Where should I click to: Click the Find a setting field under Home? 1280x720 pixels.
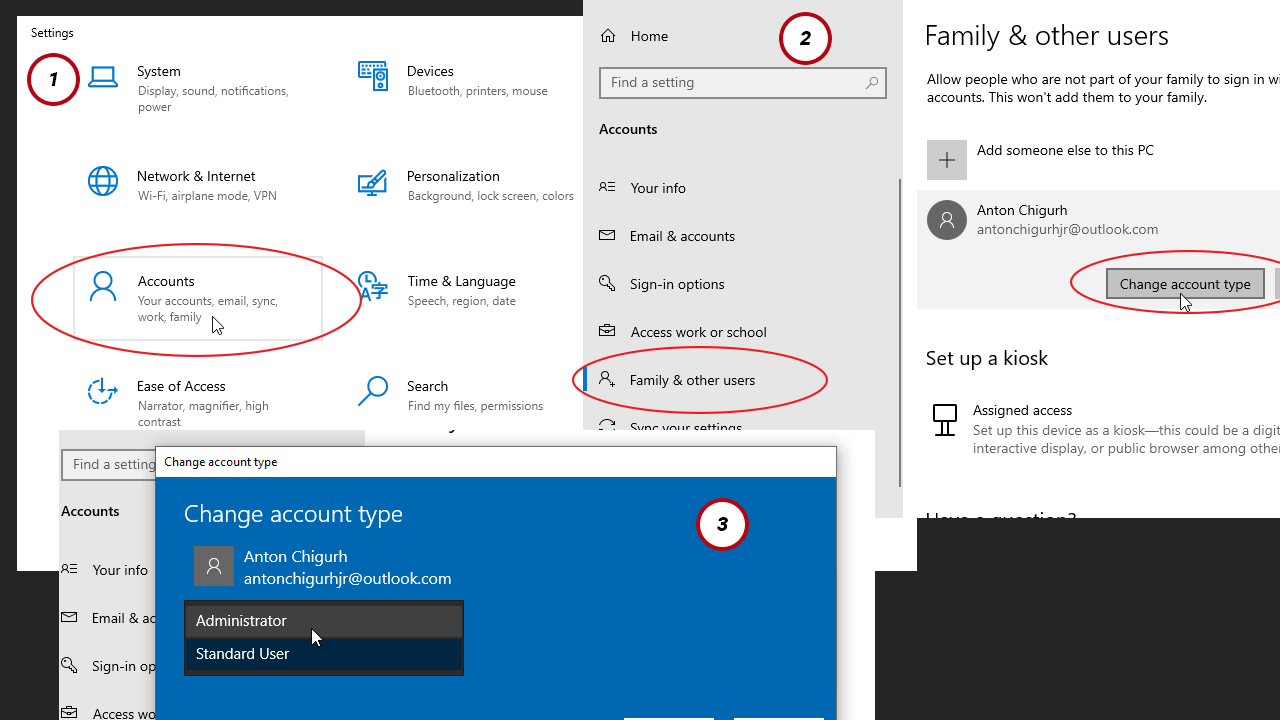point(742,83)
